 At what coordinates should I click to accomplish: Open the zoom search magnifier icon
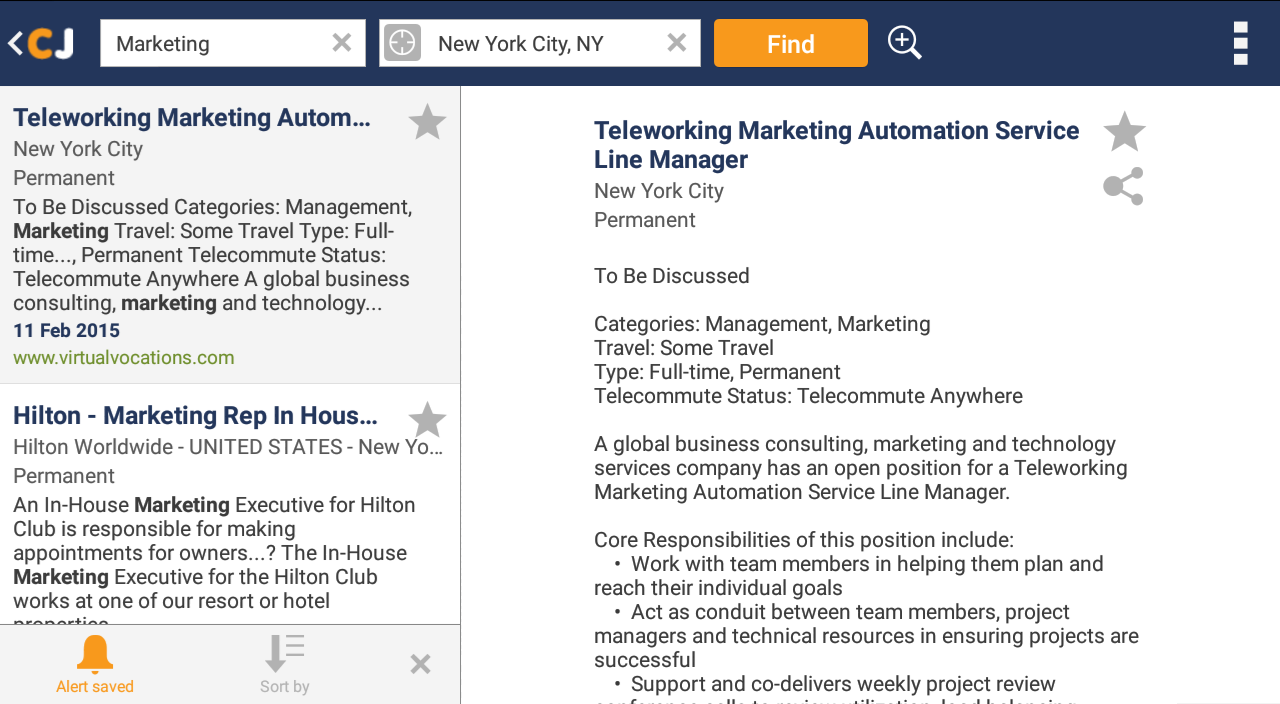point(904,42)
